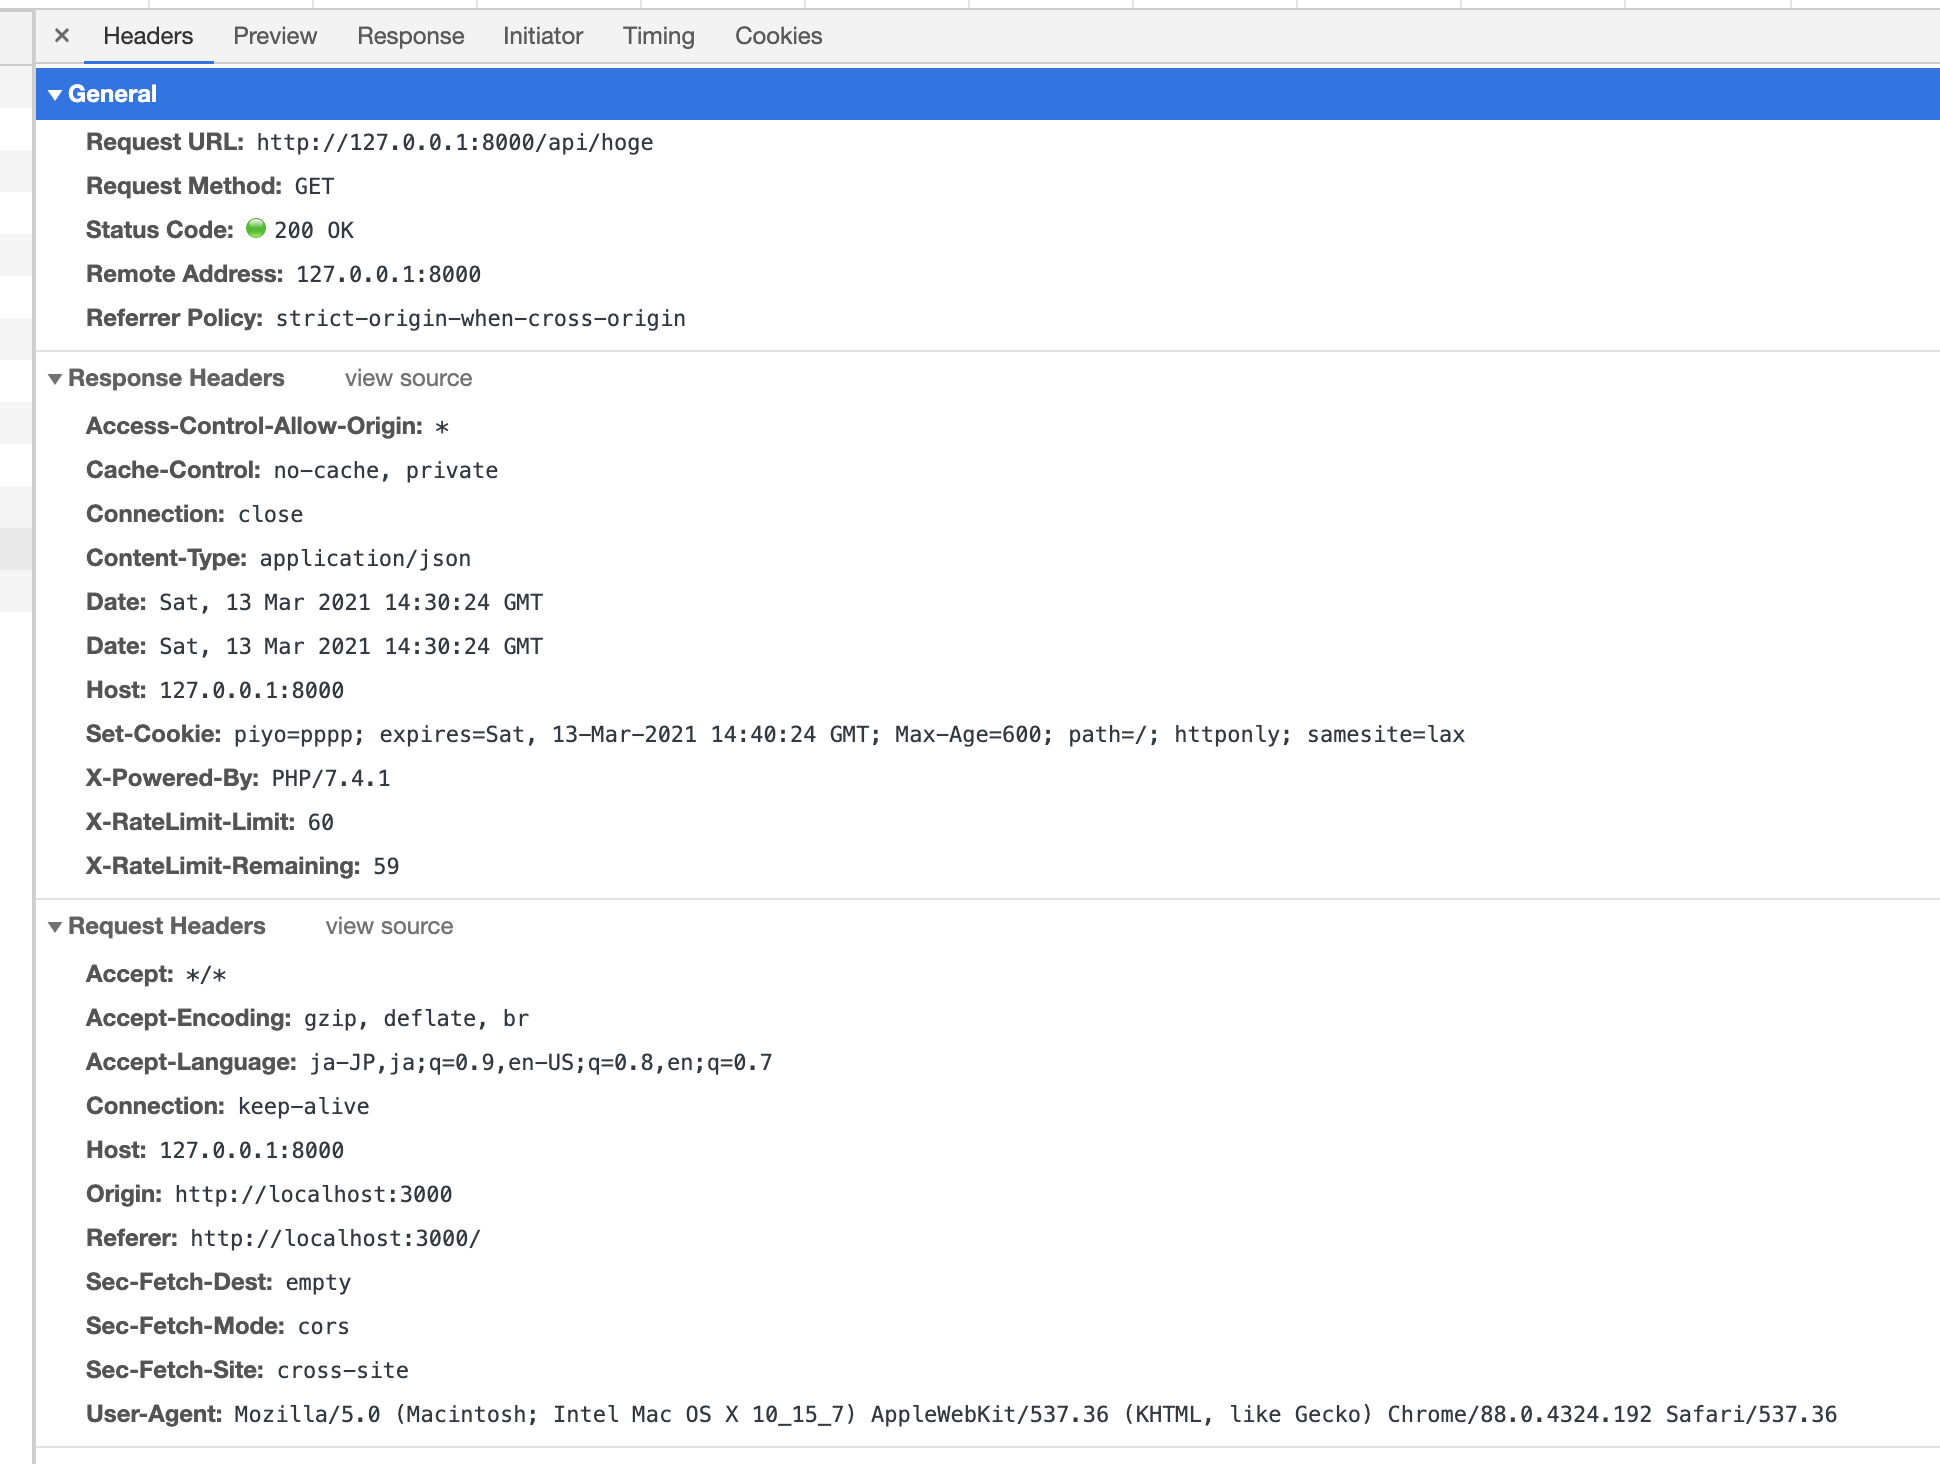Click view source for Response Headers
Screen dimensions: 1940x1464
tap(408, 378)
